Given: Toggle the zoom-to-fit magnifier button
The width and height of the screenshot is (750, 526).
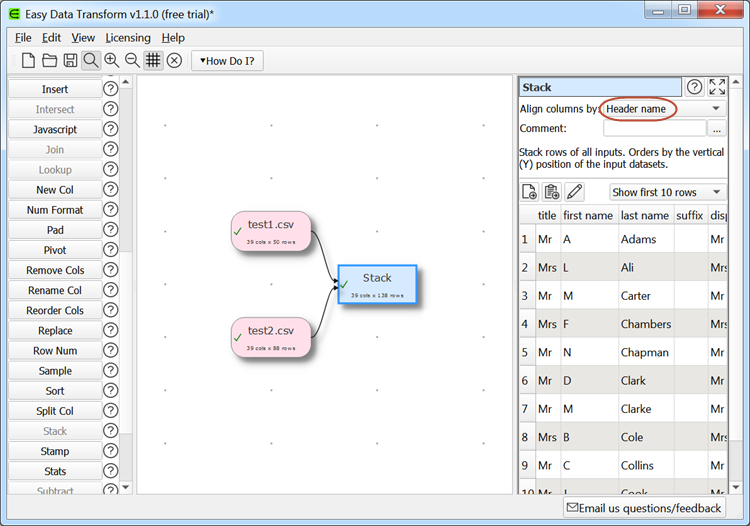Looking at the screenshot, I should pos(91,61).
